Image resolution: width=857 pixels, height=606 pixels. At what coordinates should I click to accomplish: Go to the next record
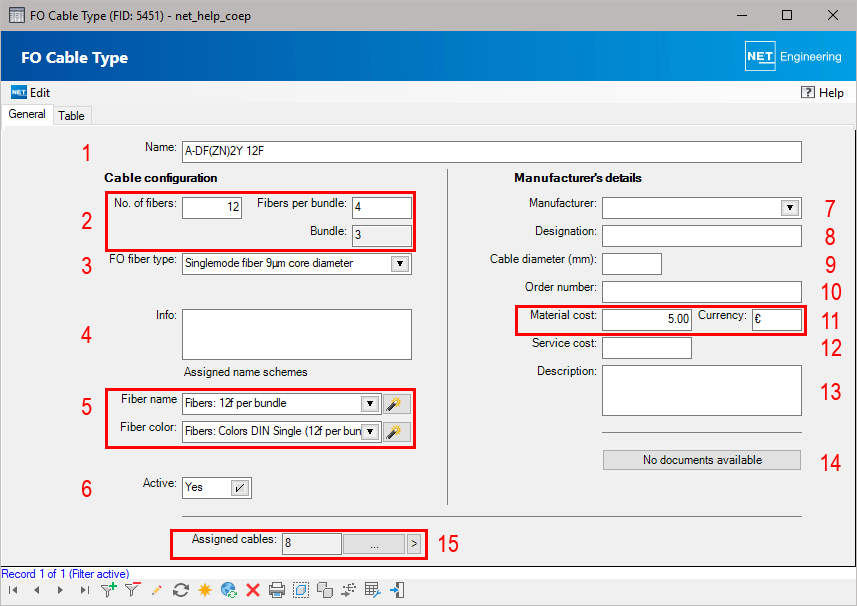[x=60, y=590]
